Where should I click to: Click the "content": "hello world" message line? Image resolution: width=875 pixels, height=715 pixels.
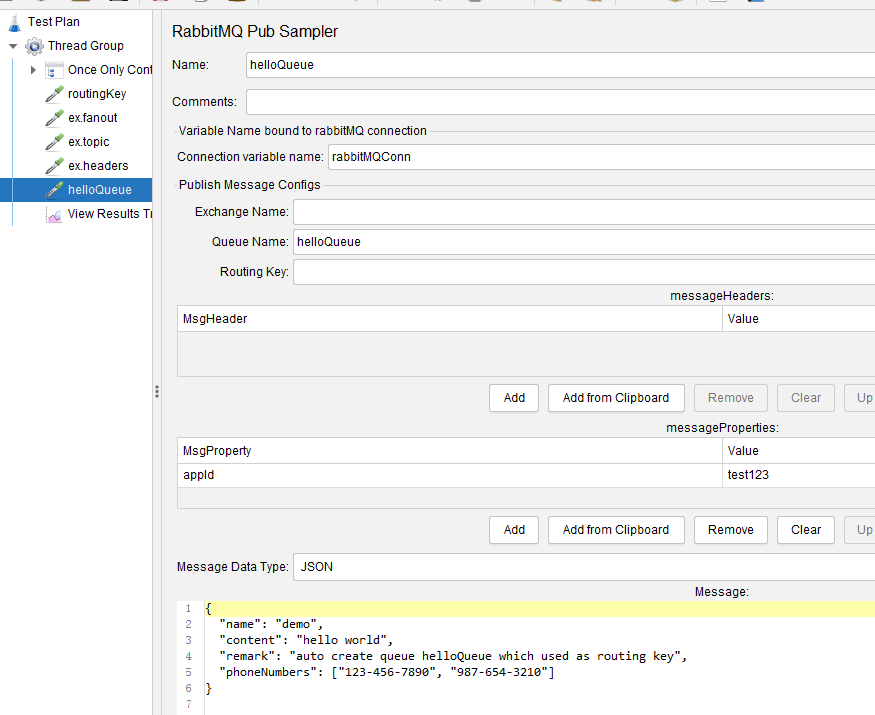(x=306, y=641)
